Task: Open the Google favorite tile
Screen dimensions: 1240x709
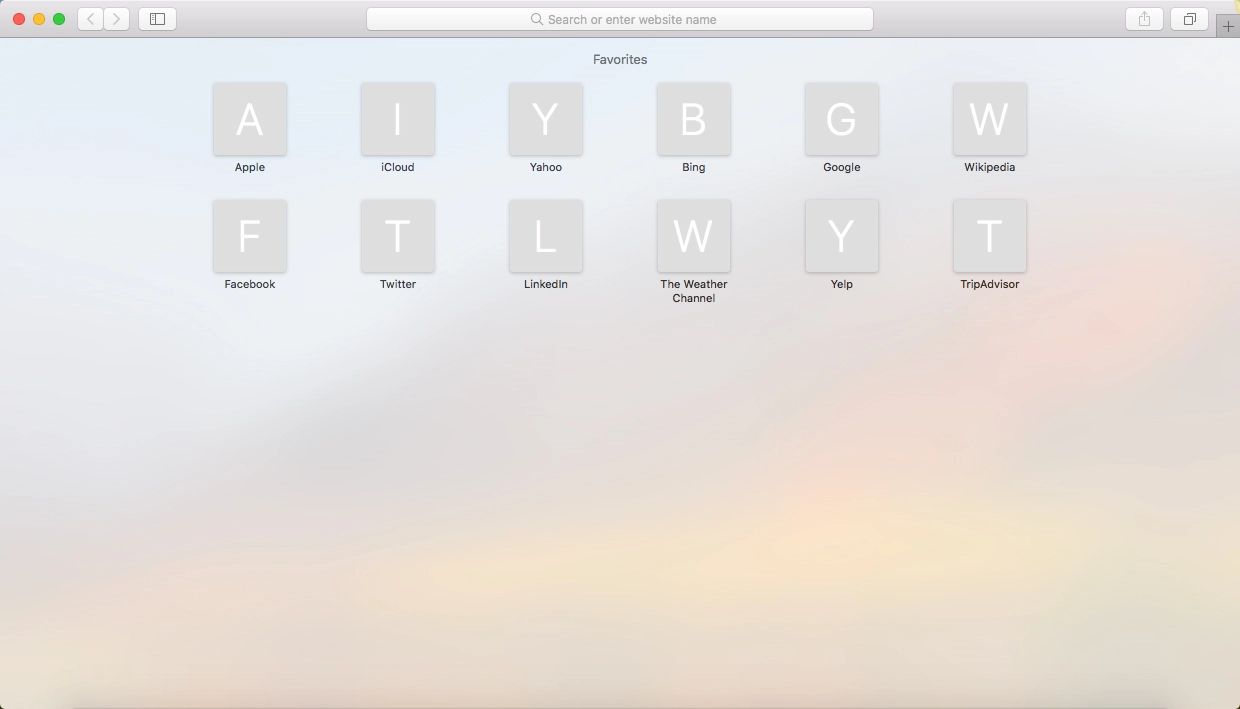Action: [x=842, y=119]
